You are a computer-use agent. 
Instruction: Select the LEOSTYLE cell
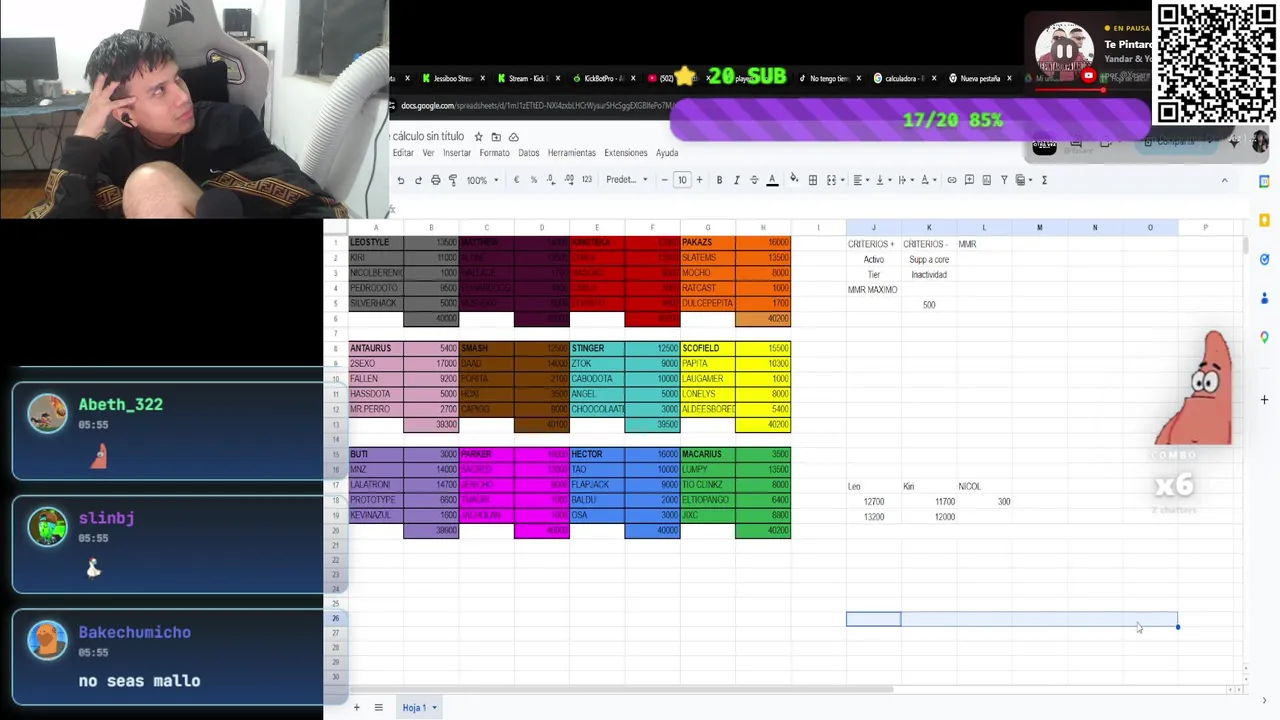click(376, 242)
